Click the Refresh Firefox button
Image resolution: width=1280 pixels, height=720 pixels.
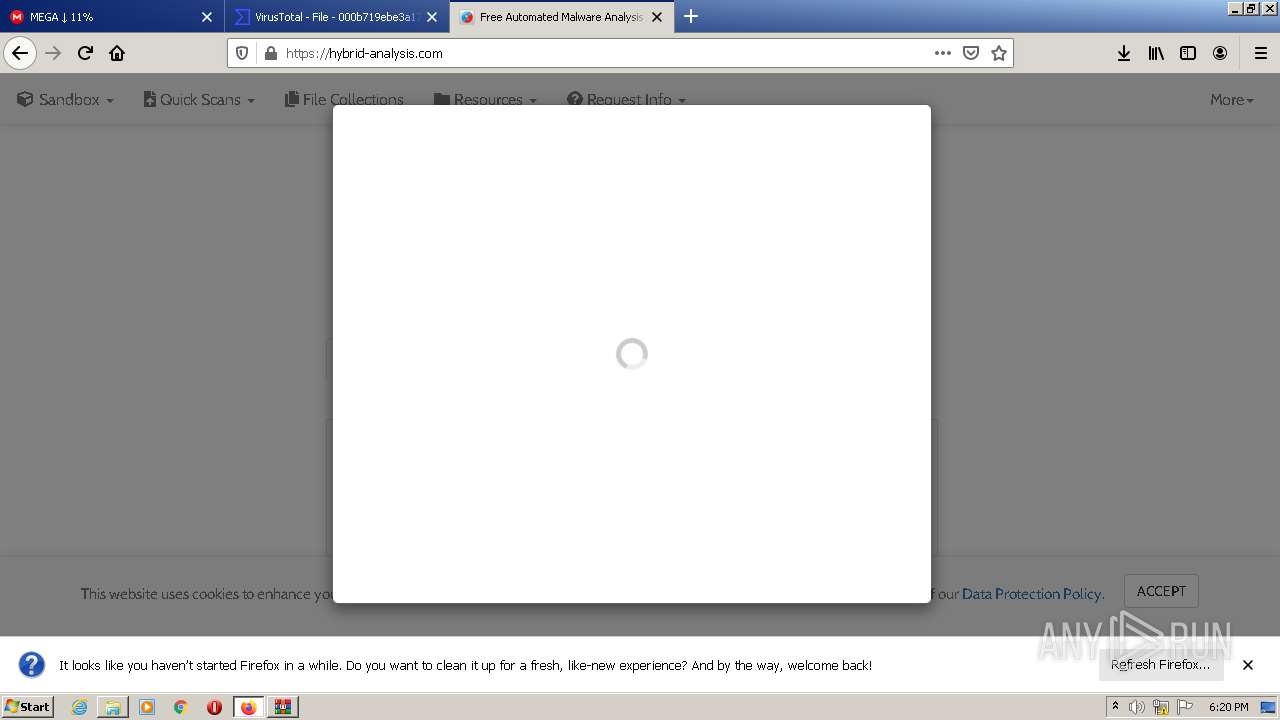(1160, 665)
